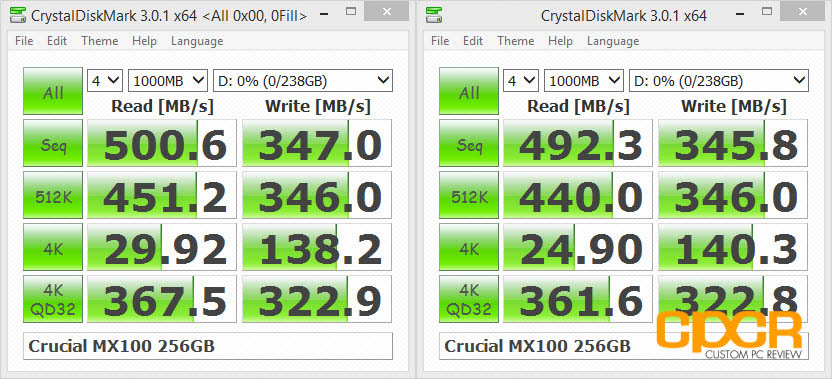
Task: Maximize the left CrystalDiskMark window
Action: (x=351, y=11)
